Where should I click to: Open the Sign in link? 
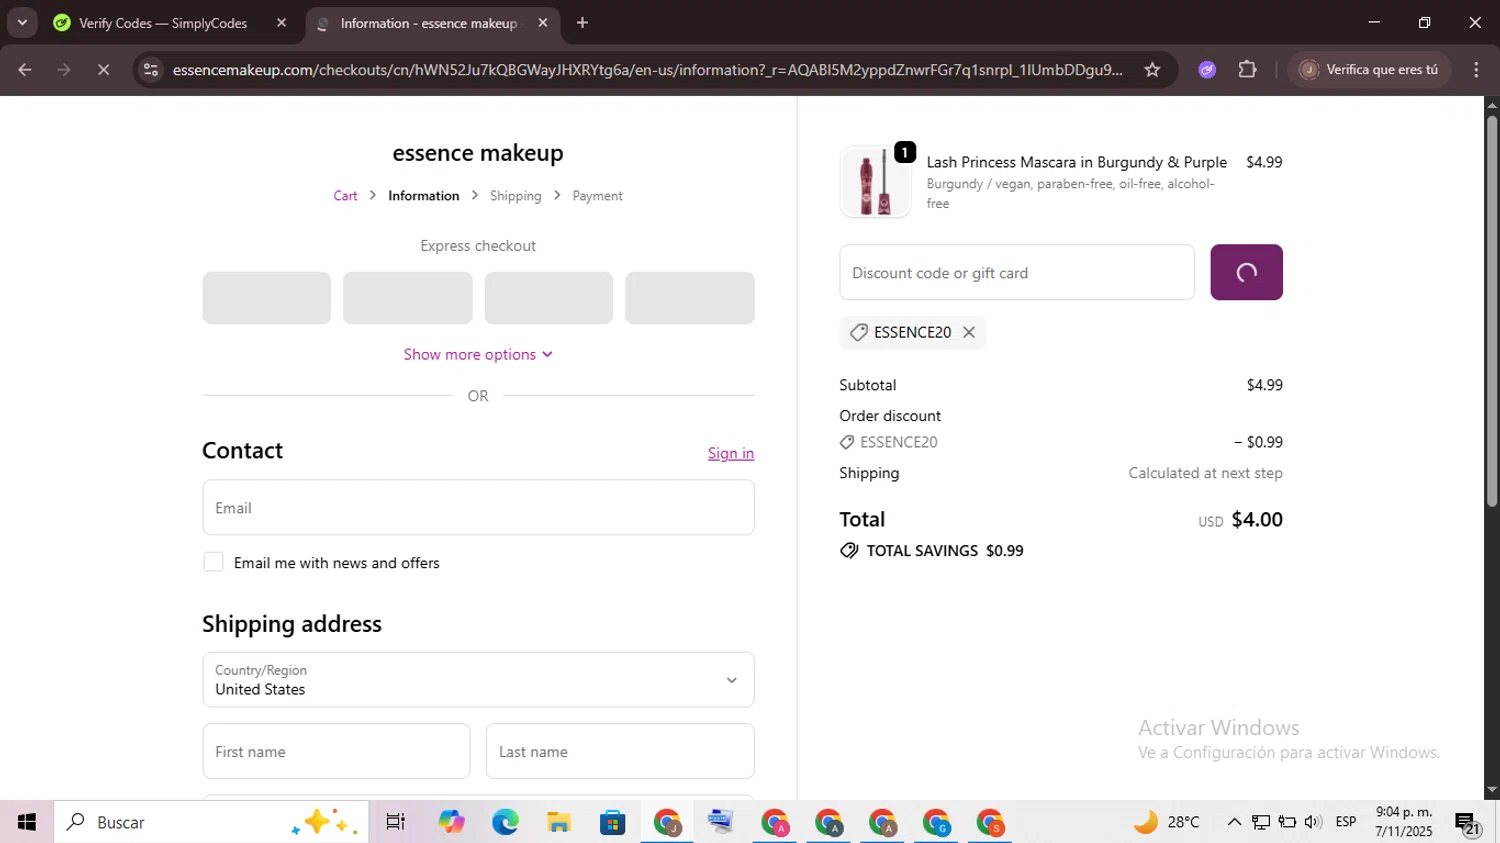click(731, 453)
